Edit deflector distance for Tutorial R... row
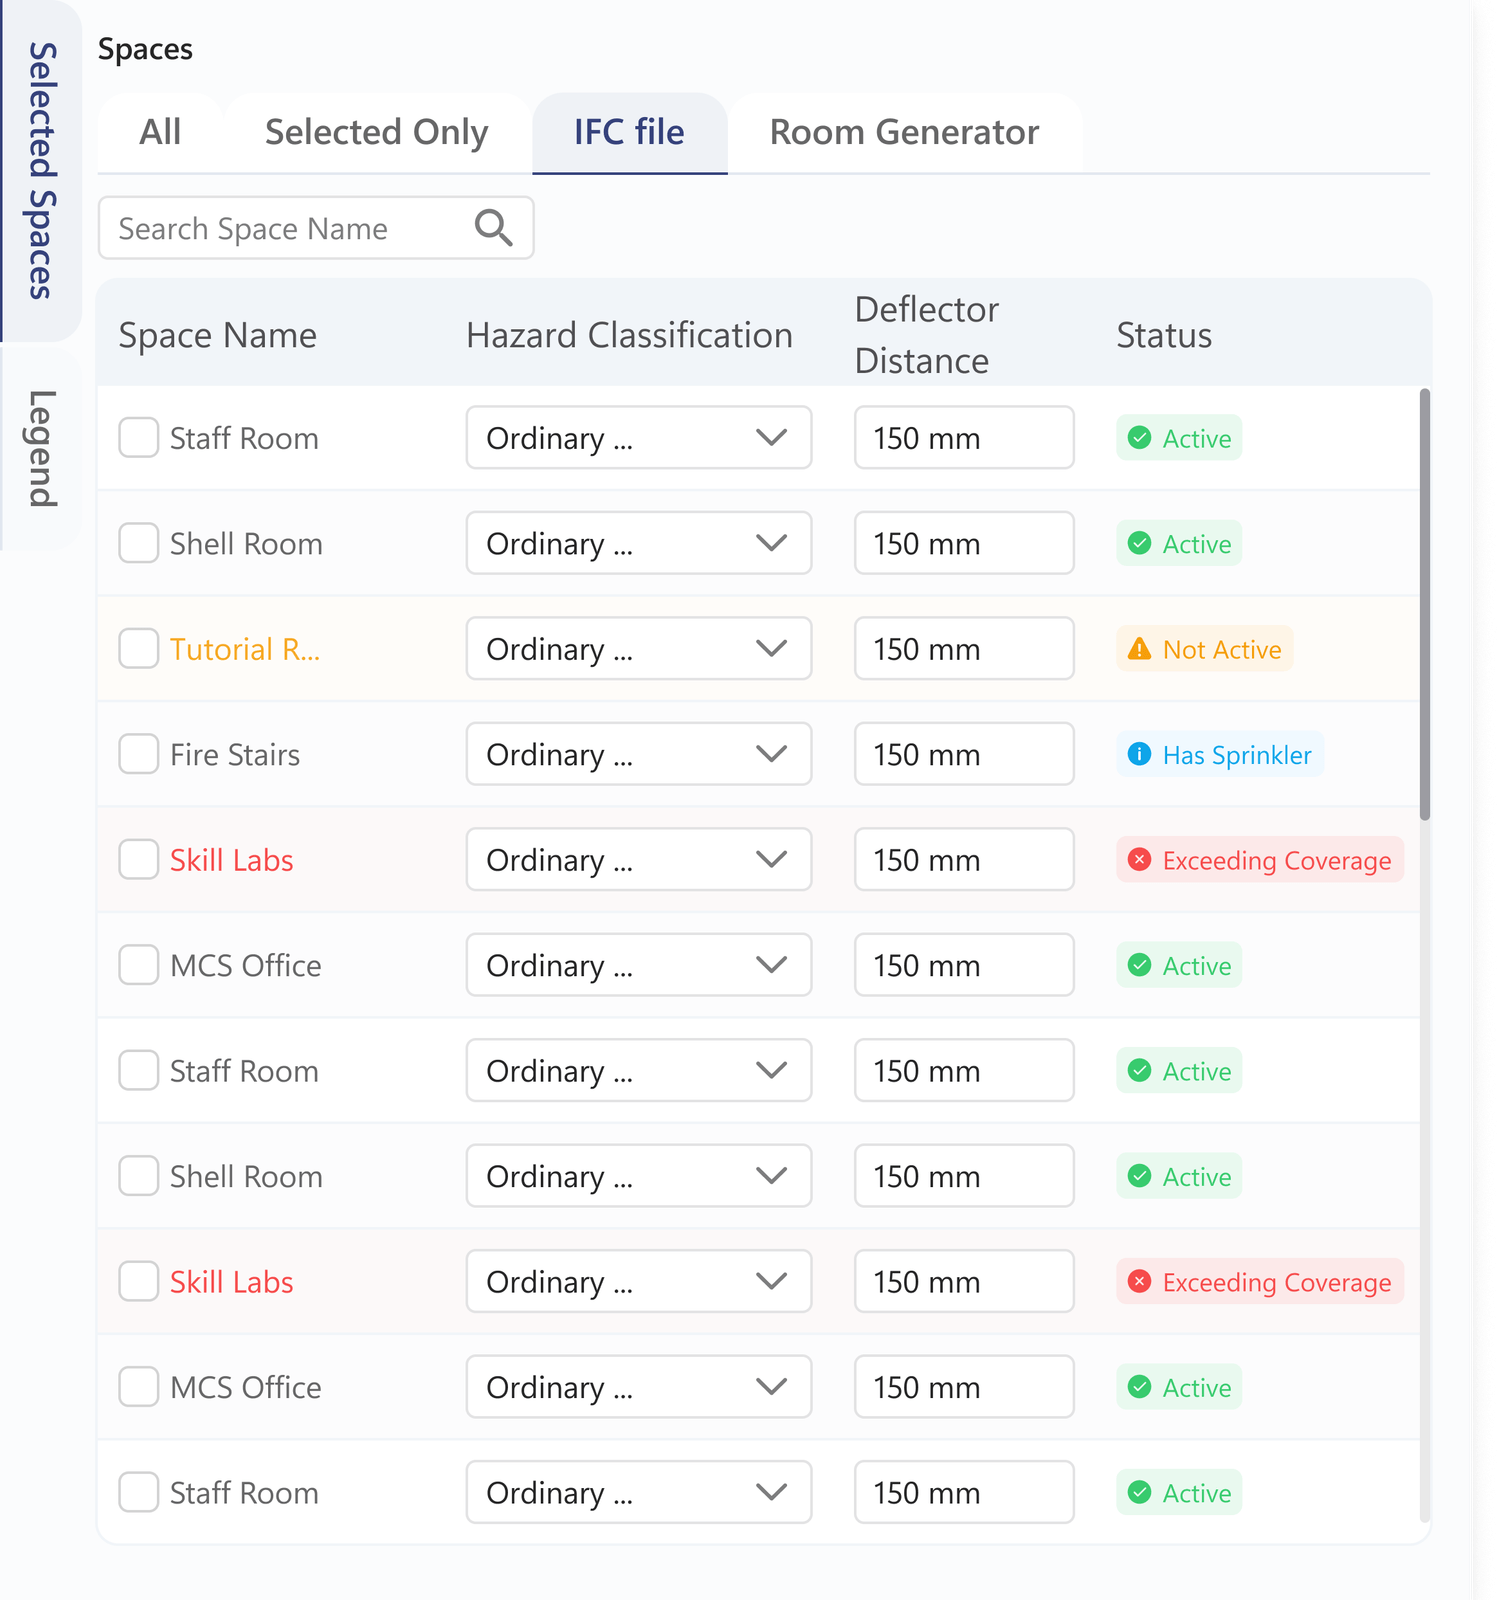Viewport: 1497px width, 1600px height. [x=964, y=649]
